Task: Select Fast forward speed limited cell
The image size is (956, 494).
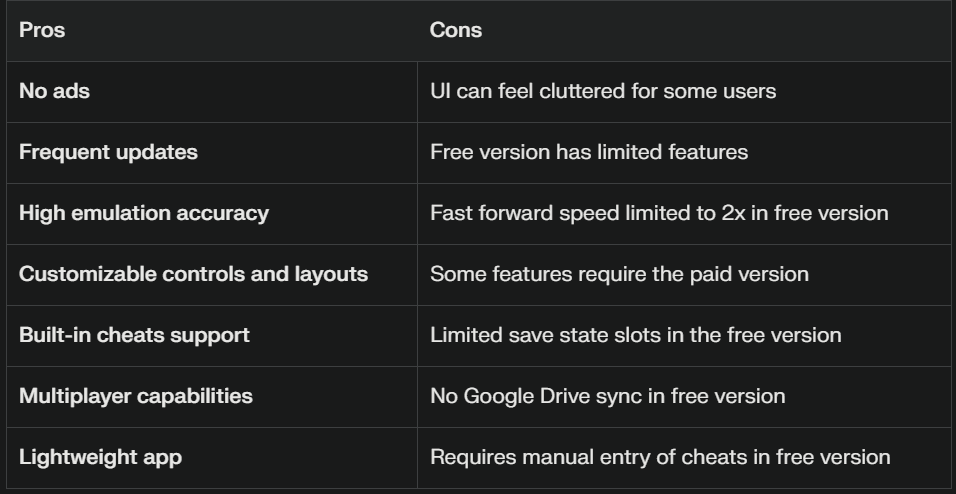Action: 684,213
